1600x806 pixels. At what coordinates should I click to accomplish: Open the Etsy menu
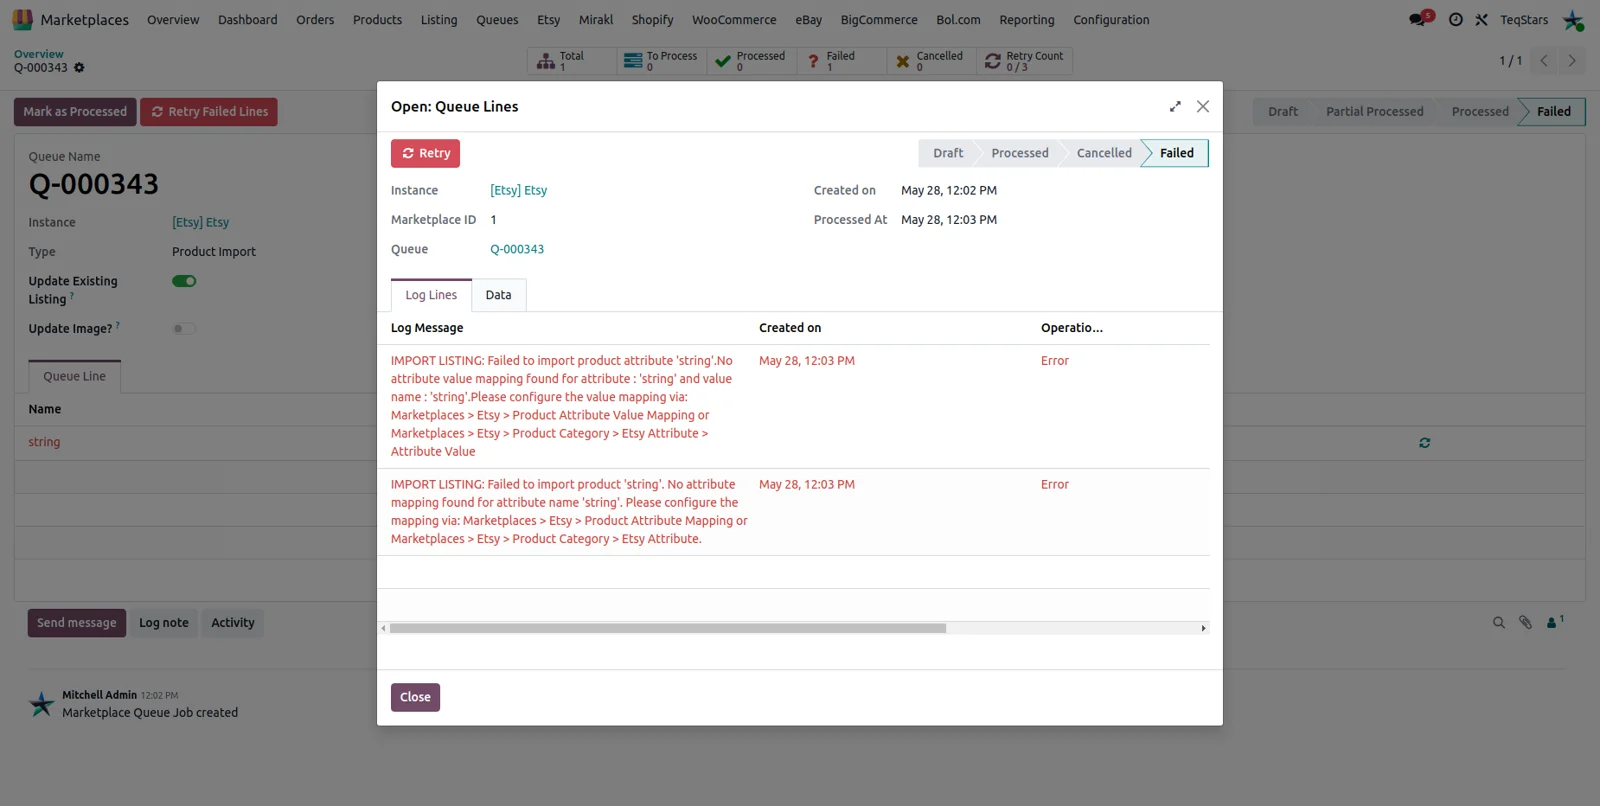tap(549, 20)
